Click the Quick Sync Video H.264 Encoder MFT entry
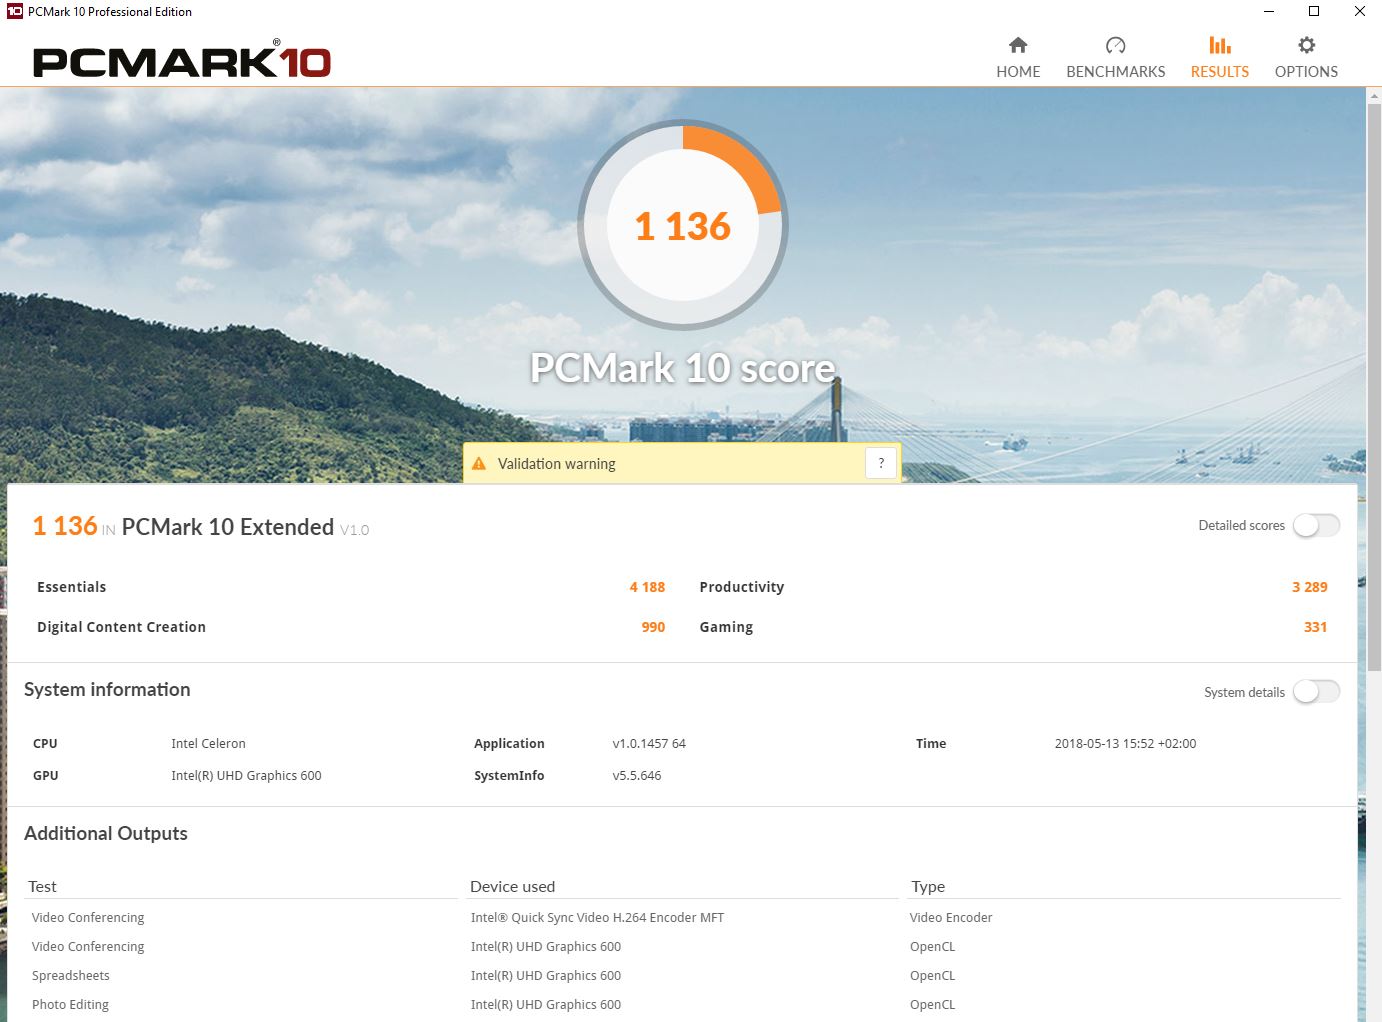 pos(597,917)
